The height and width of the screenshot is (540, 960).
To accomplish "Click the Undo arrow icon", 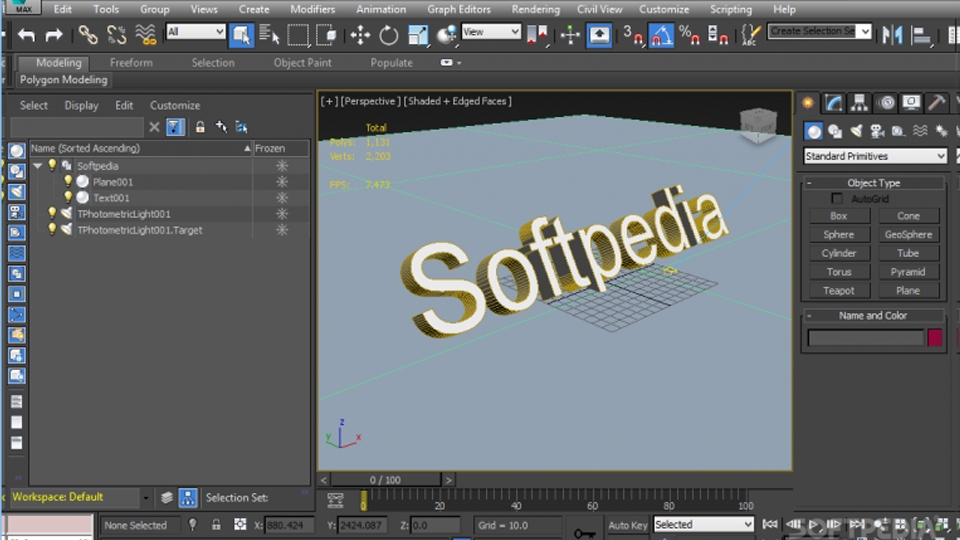I will (26, 35).
